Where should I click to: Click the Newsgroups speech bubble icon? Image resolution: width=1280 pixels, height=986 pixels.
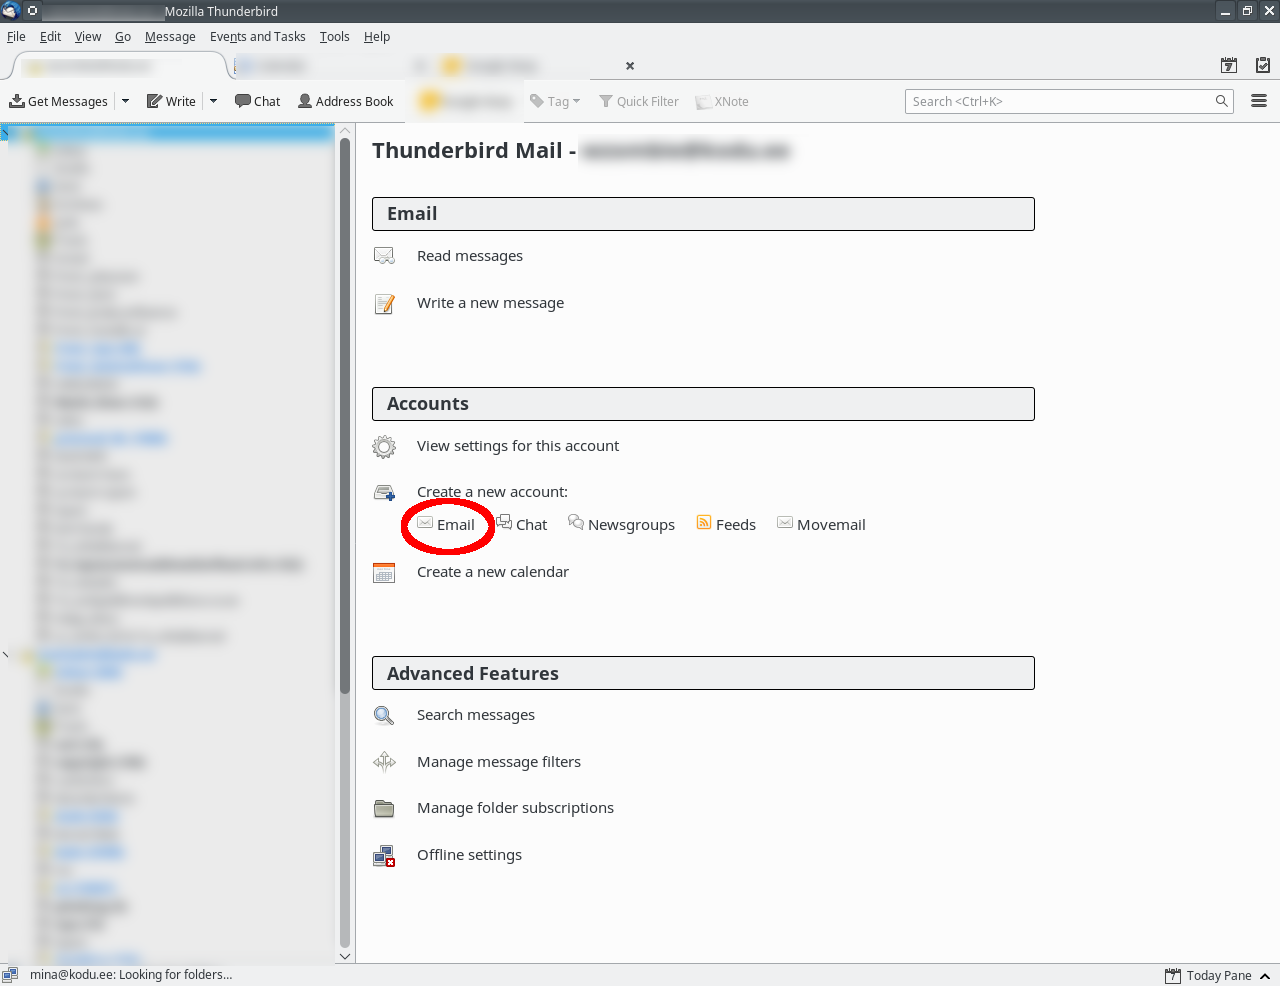point(576,523)
